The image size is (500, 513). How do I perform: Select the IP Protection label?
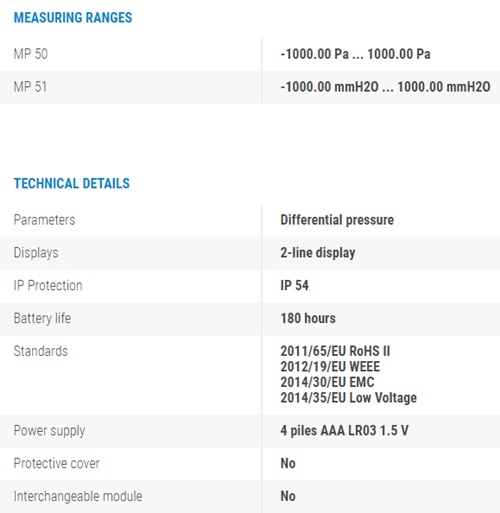point(48,286)
